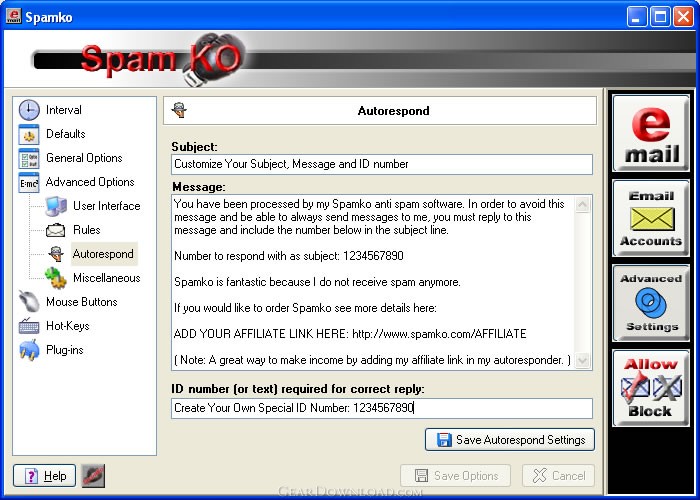Open the Miscellaneous settings
This screenshot has height=500, width=700.
[x=107, y=278]
